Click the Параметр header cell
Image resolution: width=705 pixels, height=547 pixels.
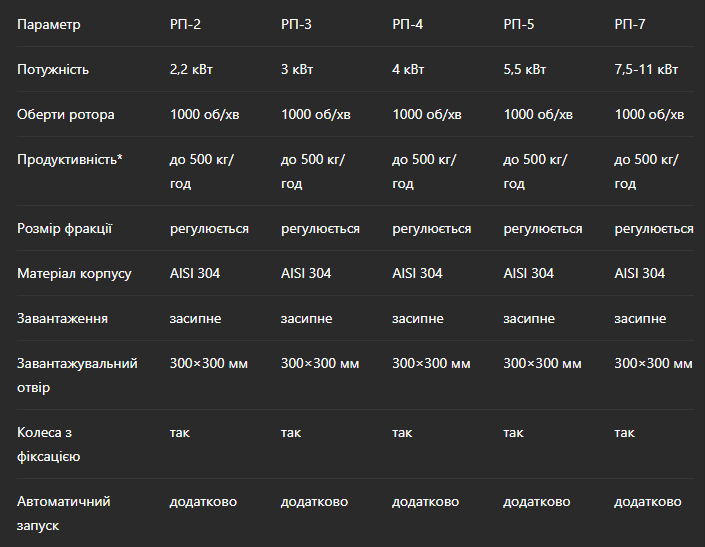[x=49, y=24]
